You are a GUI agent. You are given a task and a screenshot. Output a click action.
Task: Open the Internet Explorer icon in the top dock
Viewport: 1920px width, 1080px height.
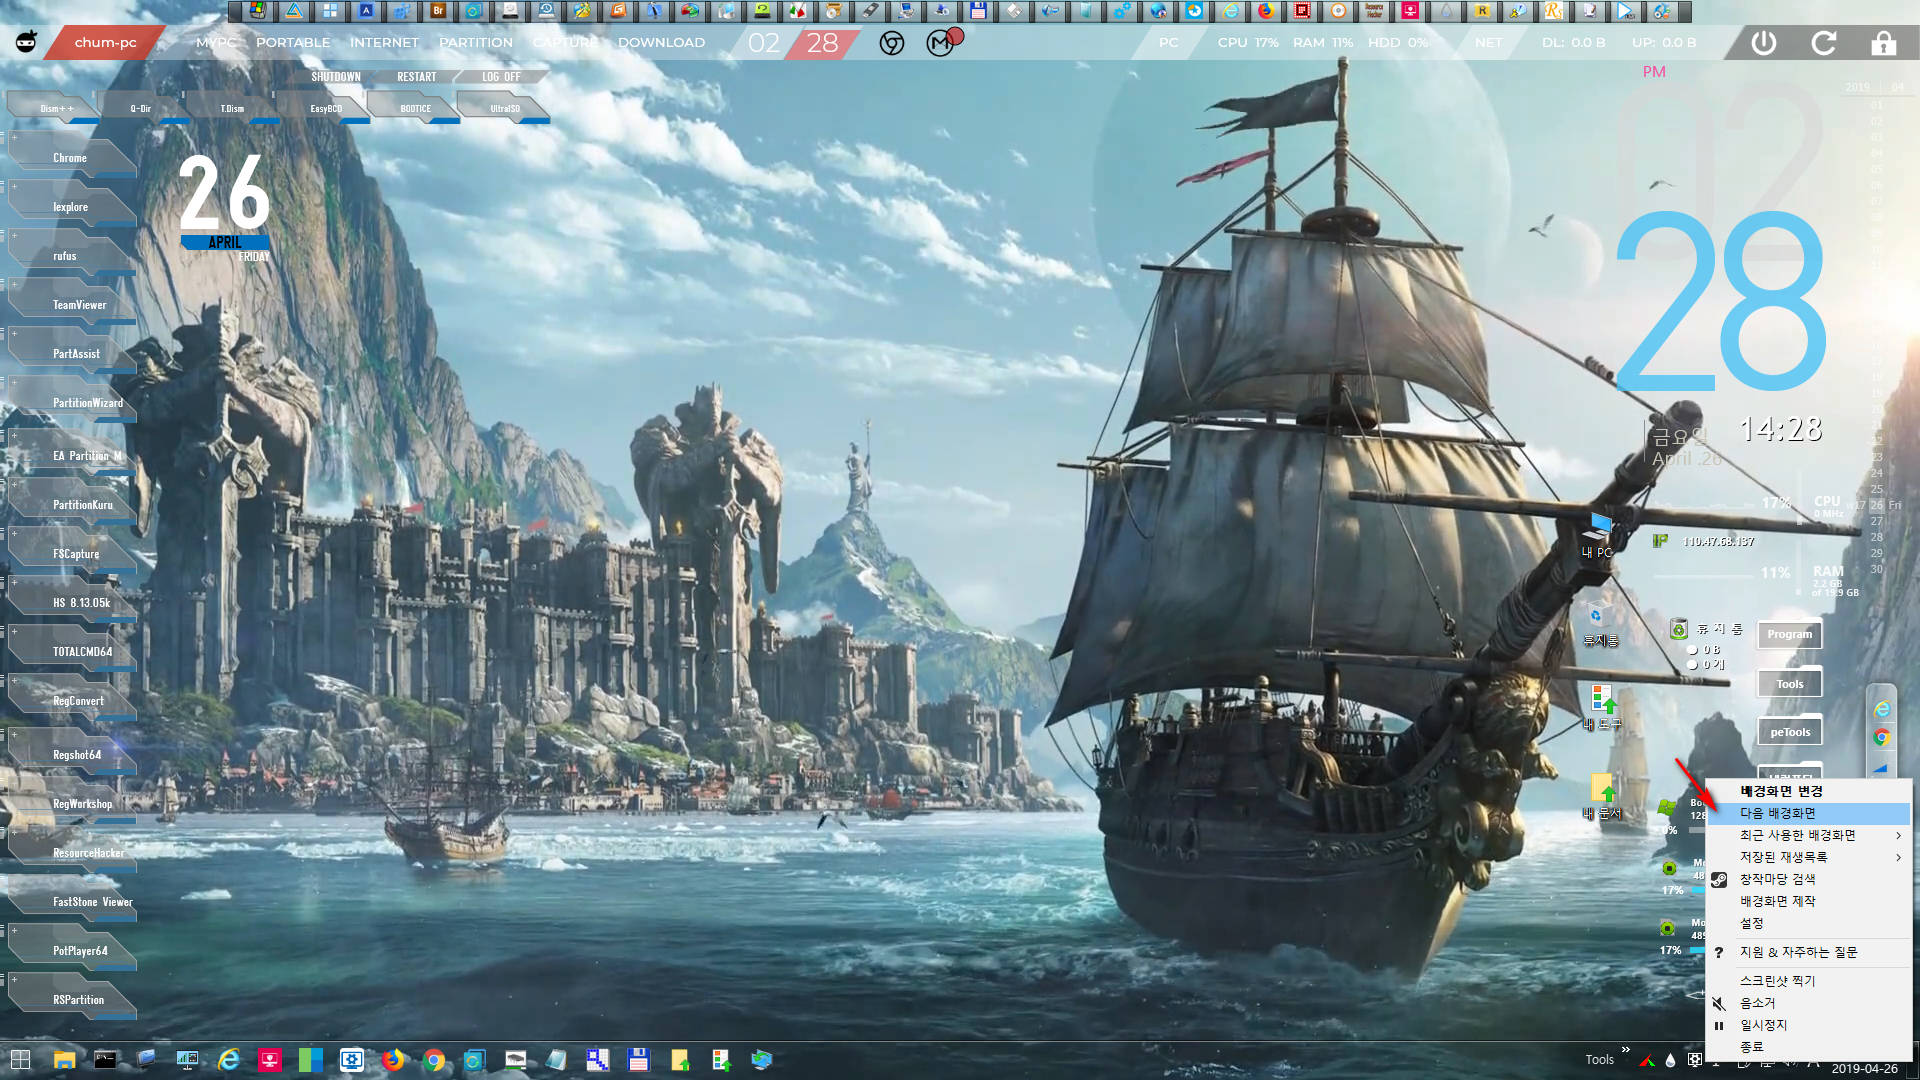point(1230,11)
